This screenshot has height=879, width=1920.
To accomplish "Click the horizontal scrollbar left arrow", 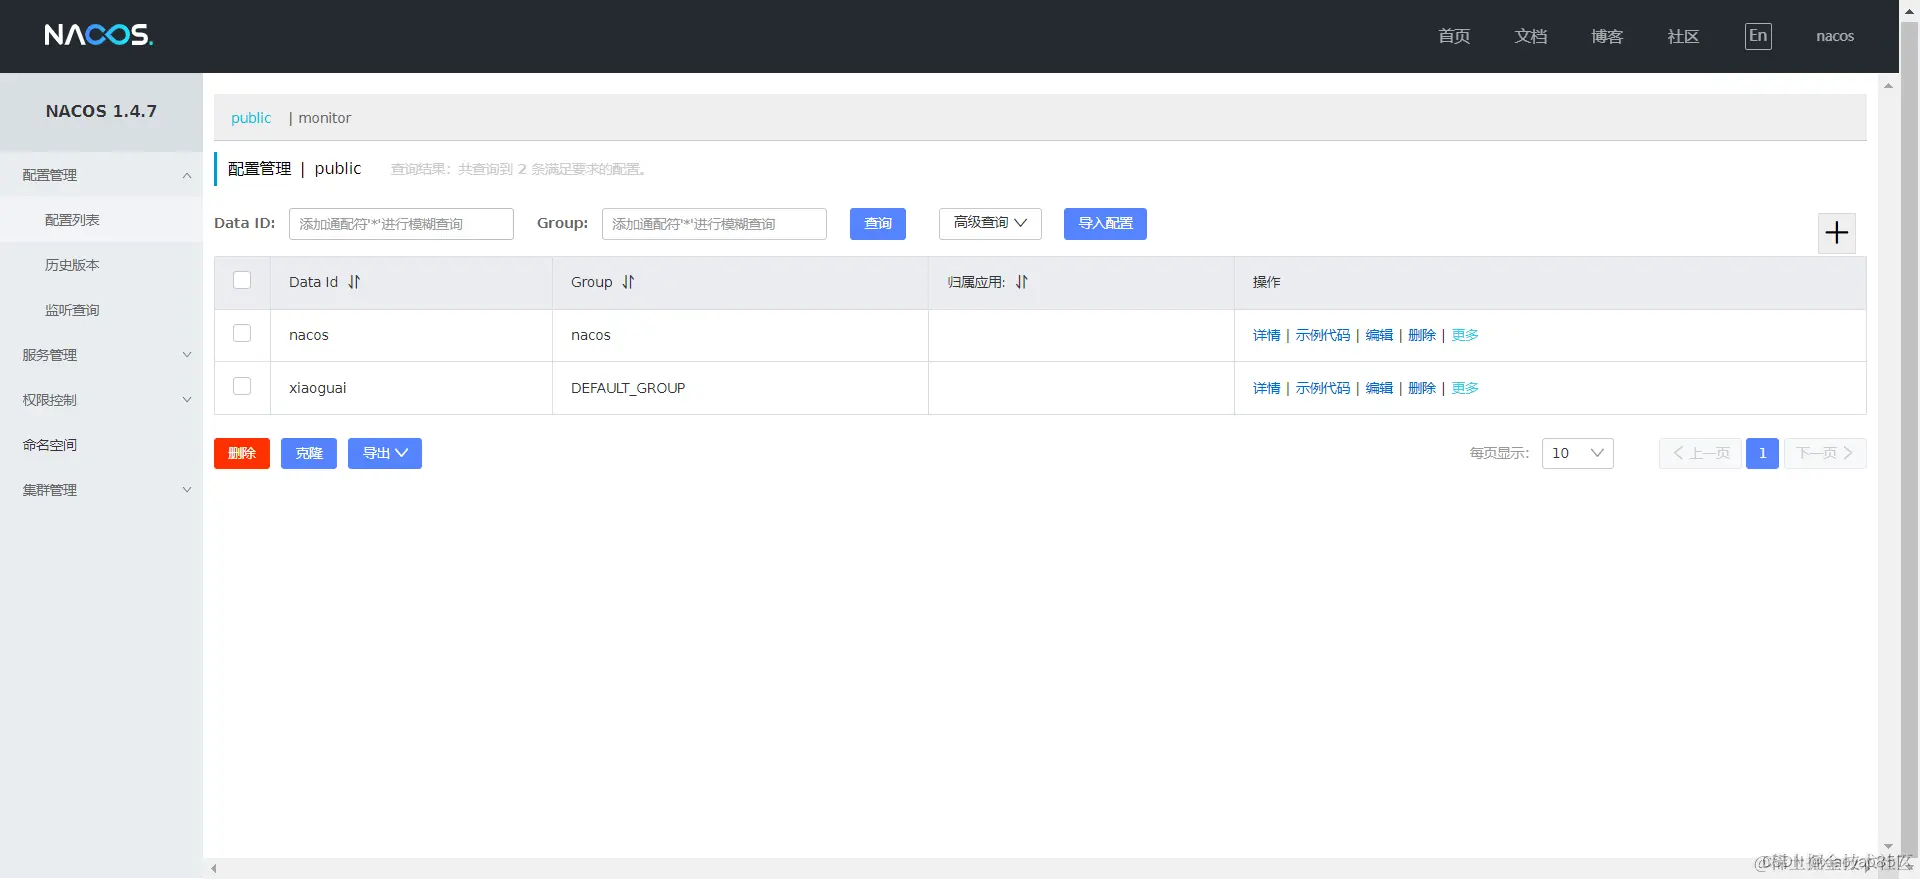I will (x=213, y=868).
